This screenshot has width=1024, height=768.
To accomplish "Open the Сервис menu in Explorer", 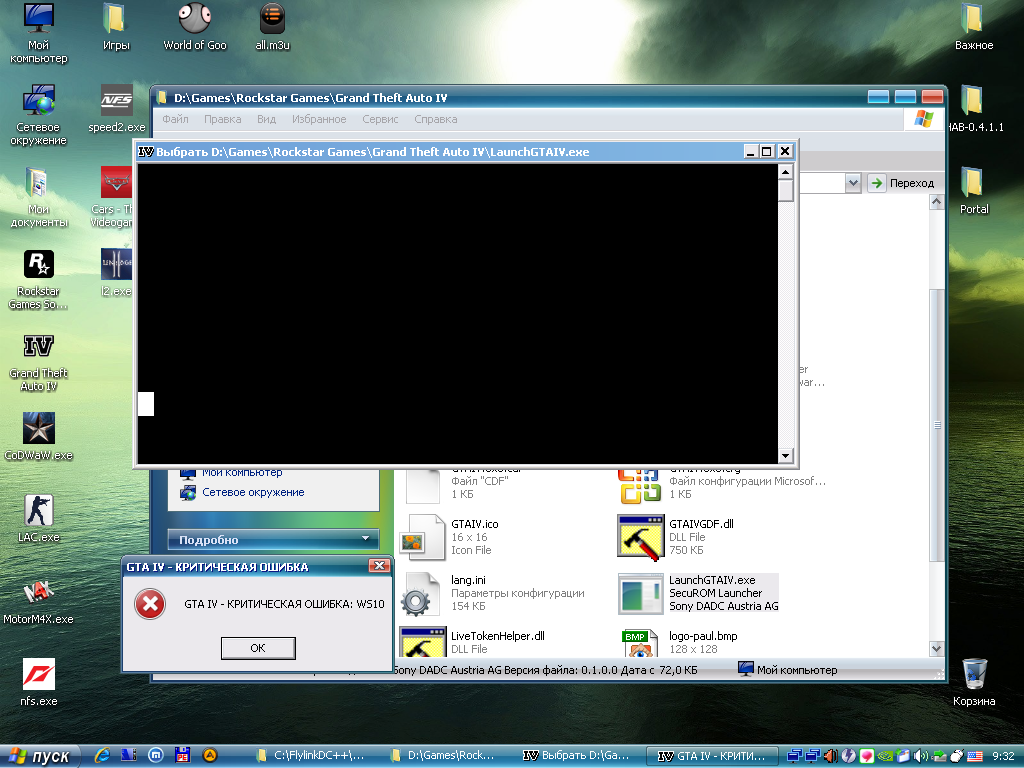I will [x=380, y=119].
